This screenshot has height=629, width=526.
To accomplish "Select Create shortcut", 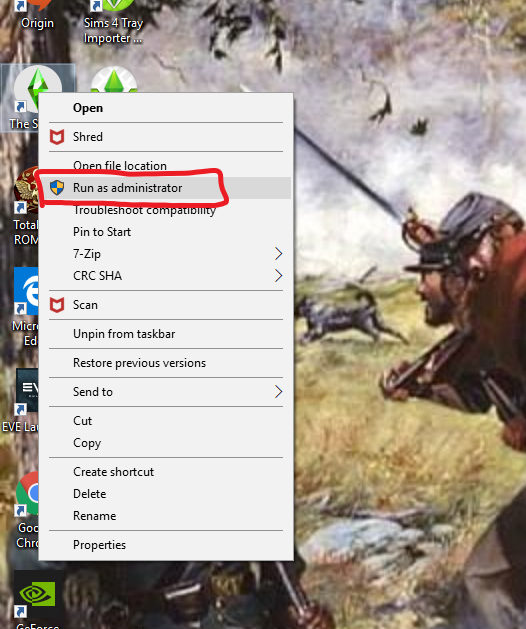I will [x=166, y=472].
